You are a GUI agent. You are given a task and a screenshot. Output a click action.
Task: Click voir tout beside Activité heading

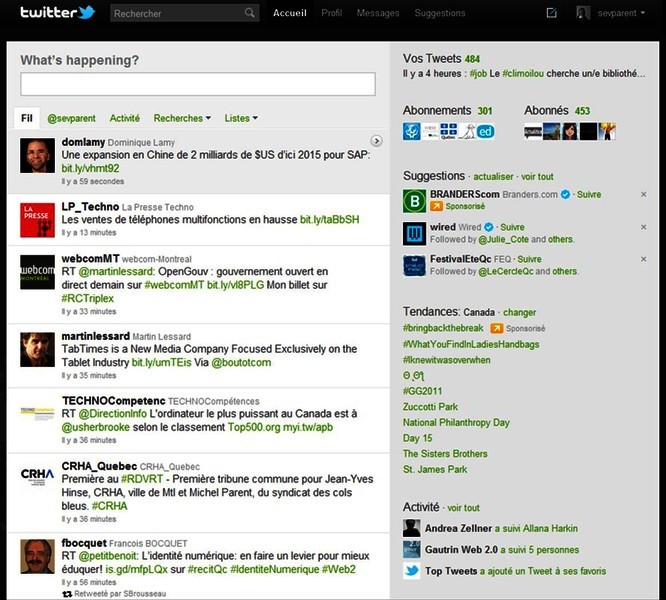tap(463, 508)
